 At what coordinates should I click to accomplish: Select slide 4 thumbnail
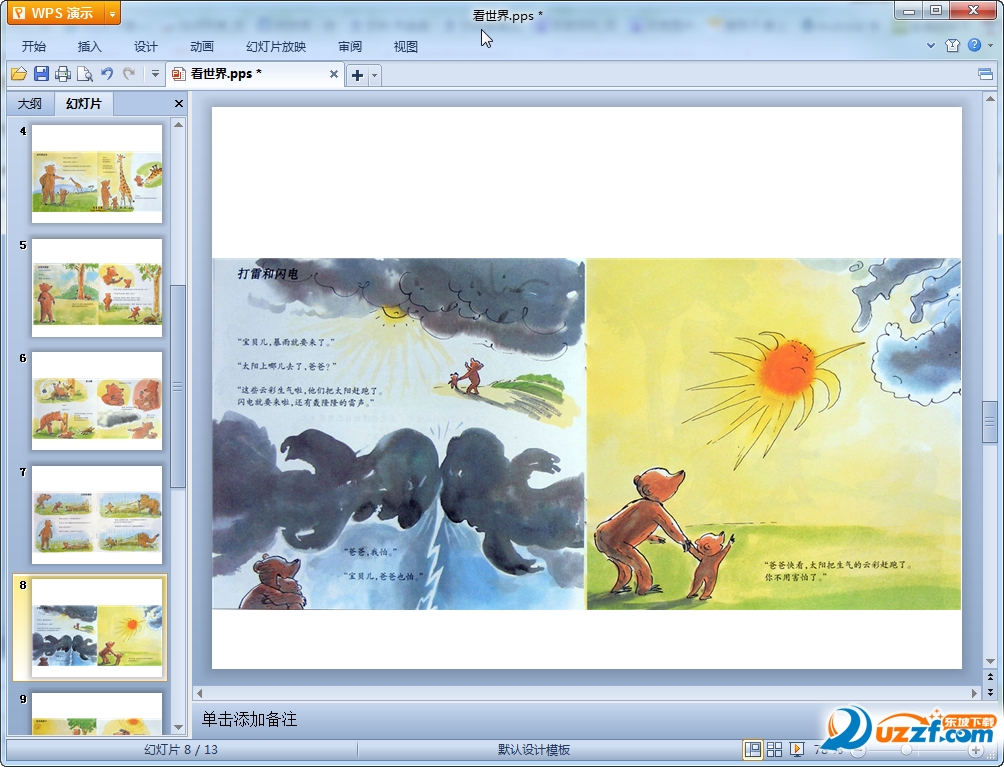[97, 174]
